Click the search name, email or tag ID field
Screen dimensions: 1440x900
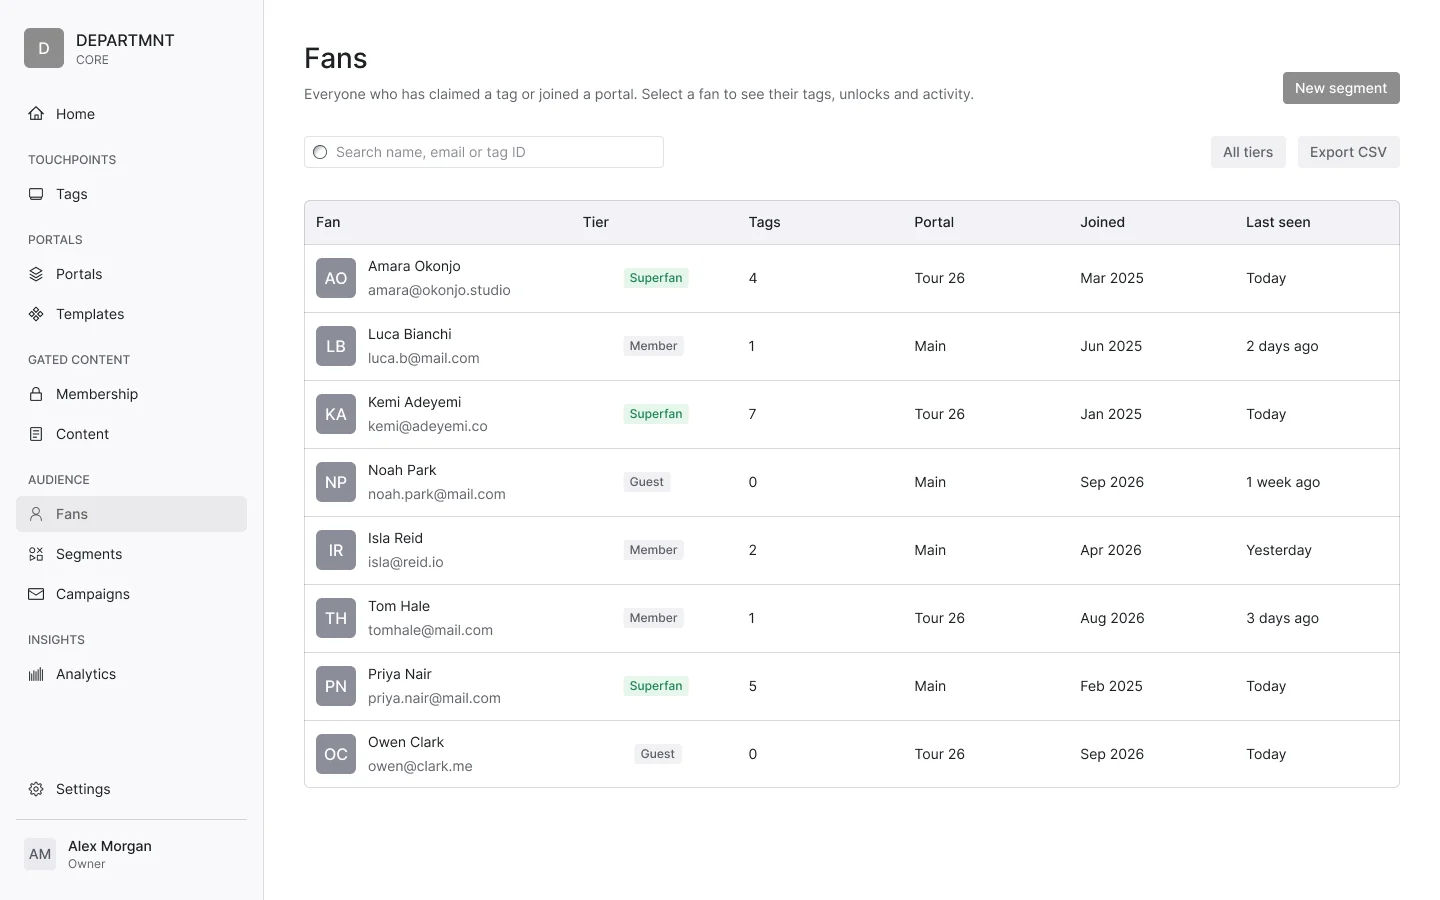point(484,152)
